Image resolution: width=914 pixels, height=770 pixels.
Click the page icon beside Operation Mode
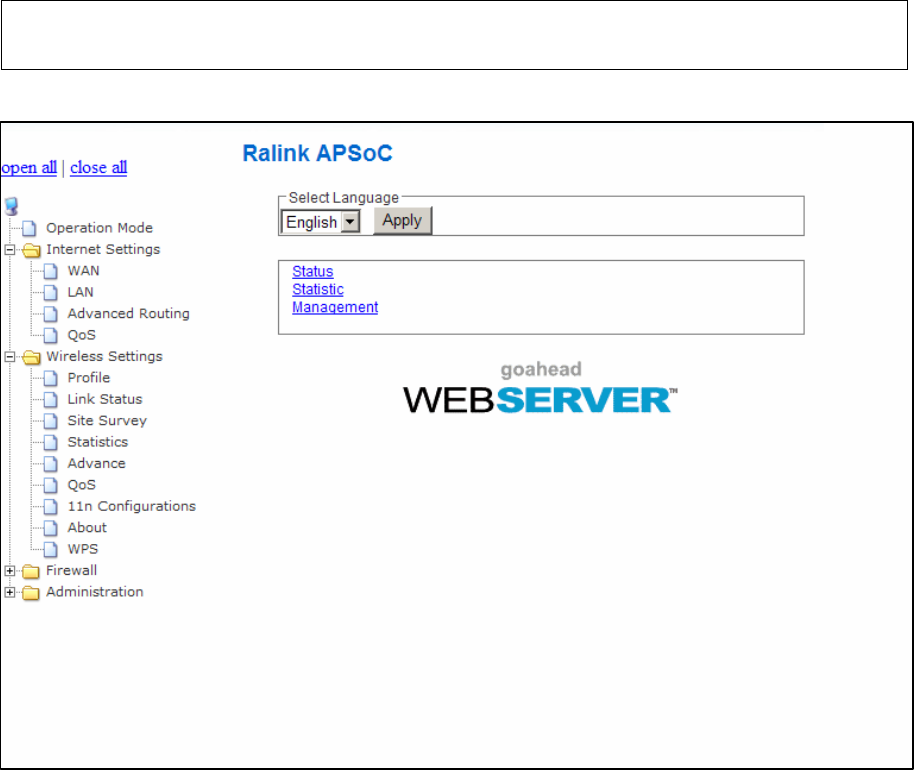29,228
